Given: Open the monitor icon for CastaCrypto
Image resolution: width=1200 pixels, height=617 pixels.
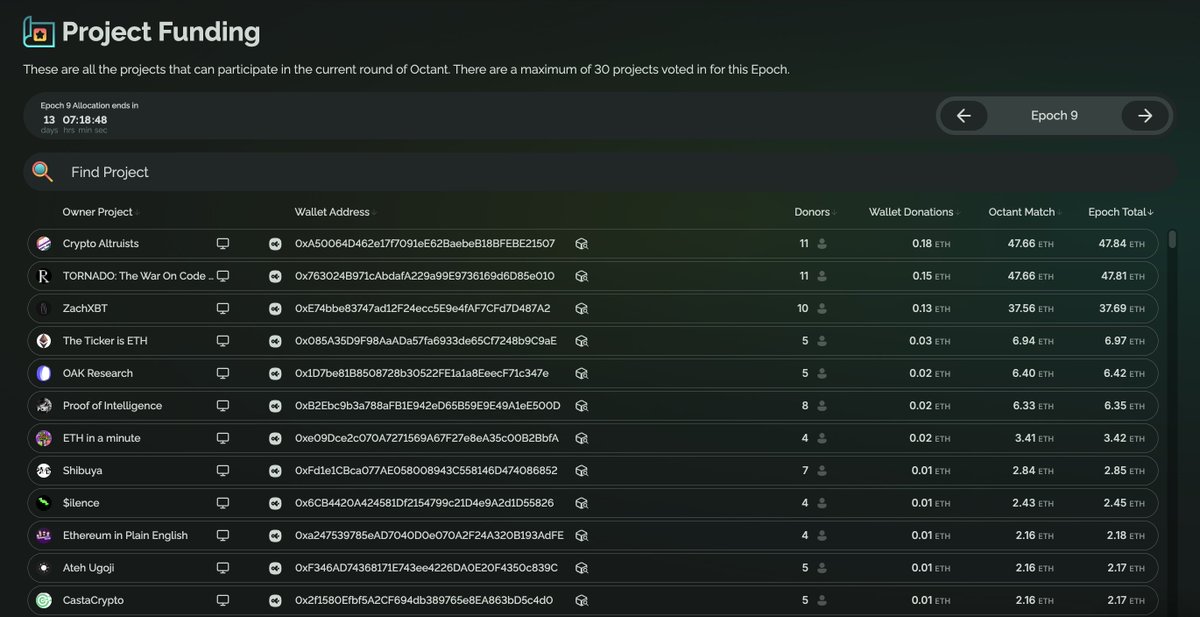Looking at the screenshot, I should tap(223, 600).
